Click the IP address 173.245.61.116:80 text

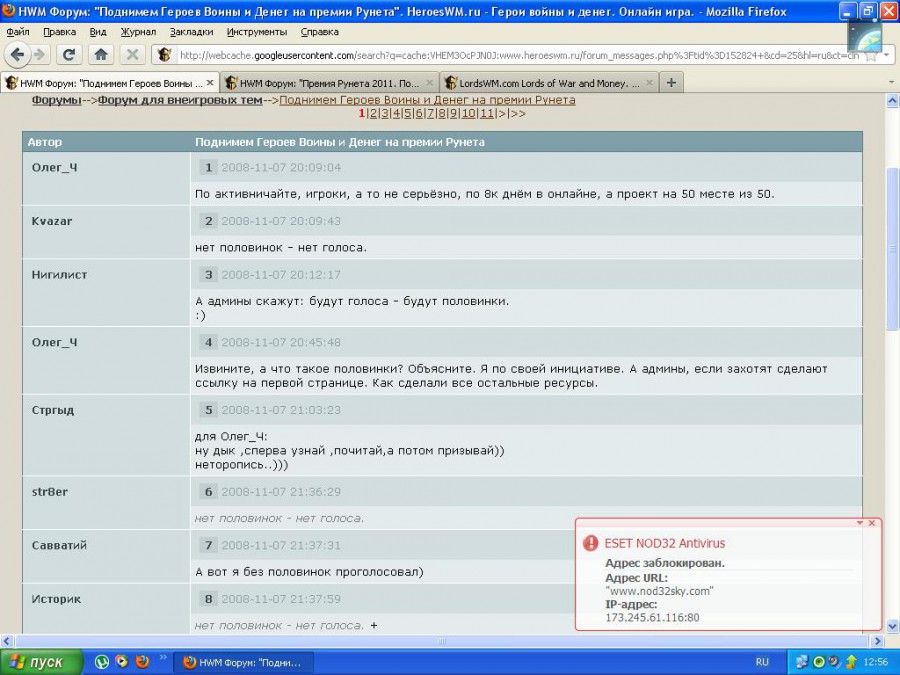coord(652,618)
